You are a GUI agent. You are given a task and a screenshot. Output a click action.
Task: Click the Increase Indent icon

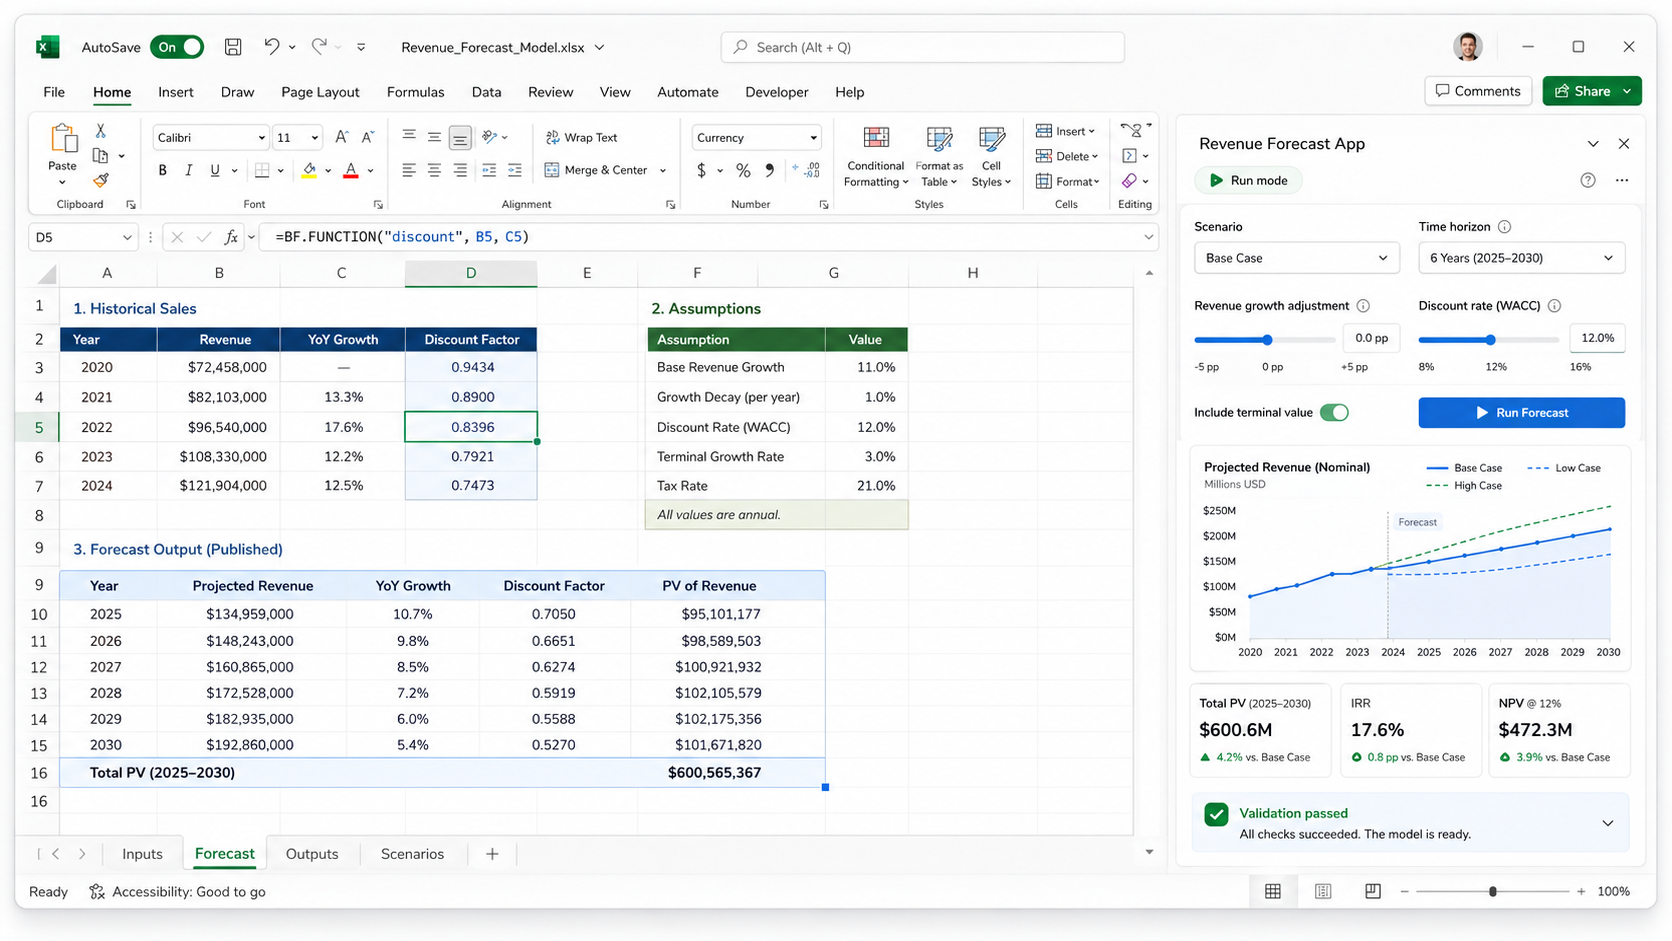point(514,171)
